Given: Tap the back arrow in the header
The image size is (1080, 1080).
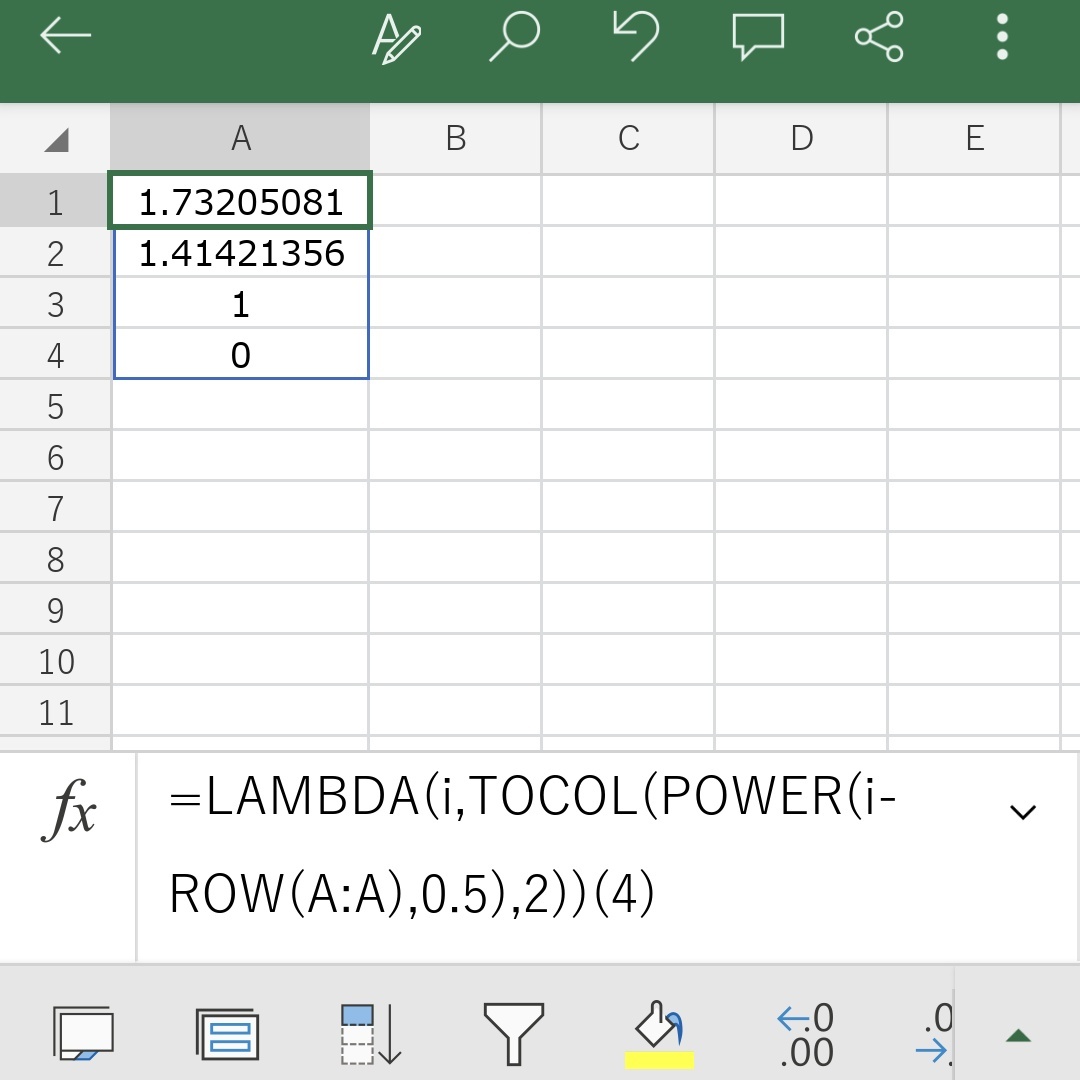Looking at the screenshot, I should [x=65, y=37].
